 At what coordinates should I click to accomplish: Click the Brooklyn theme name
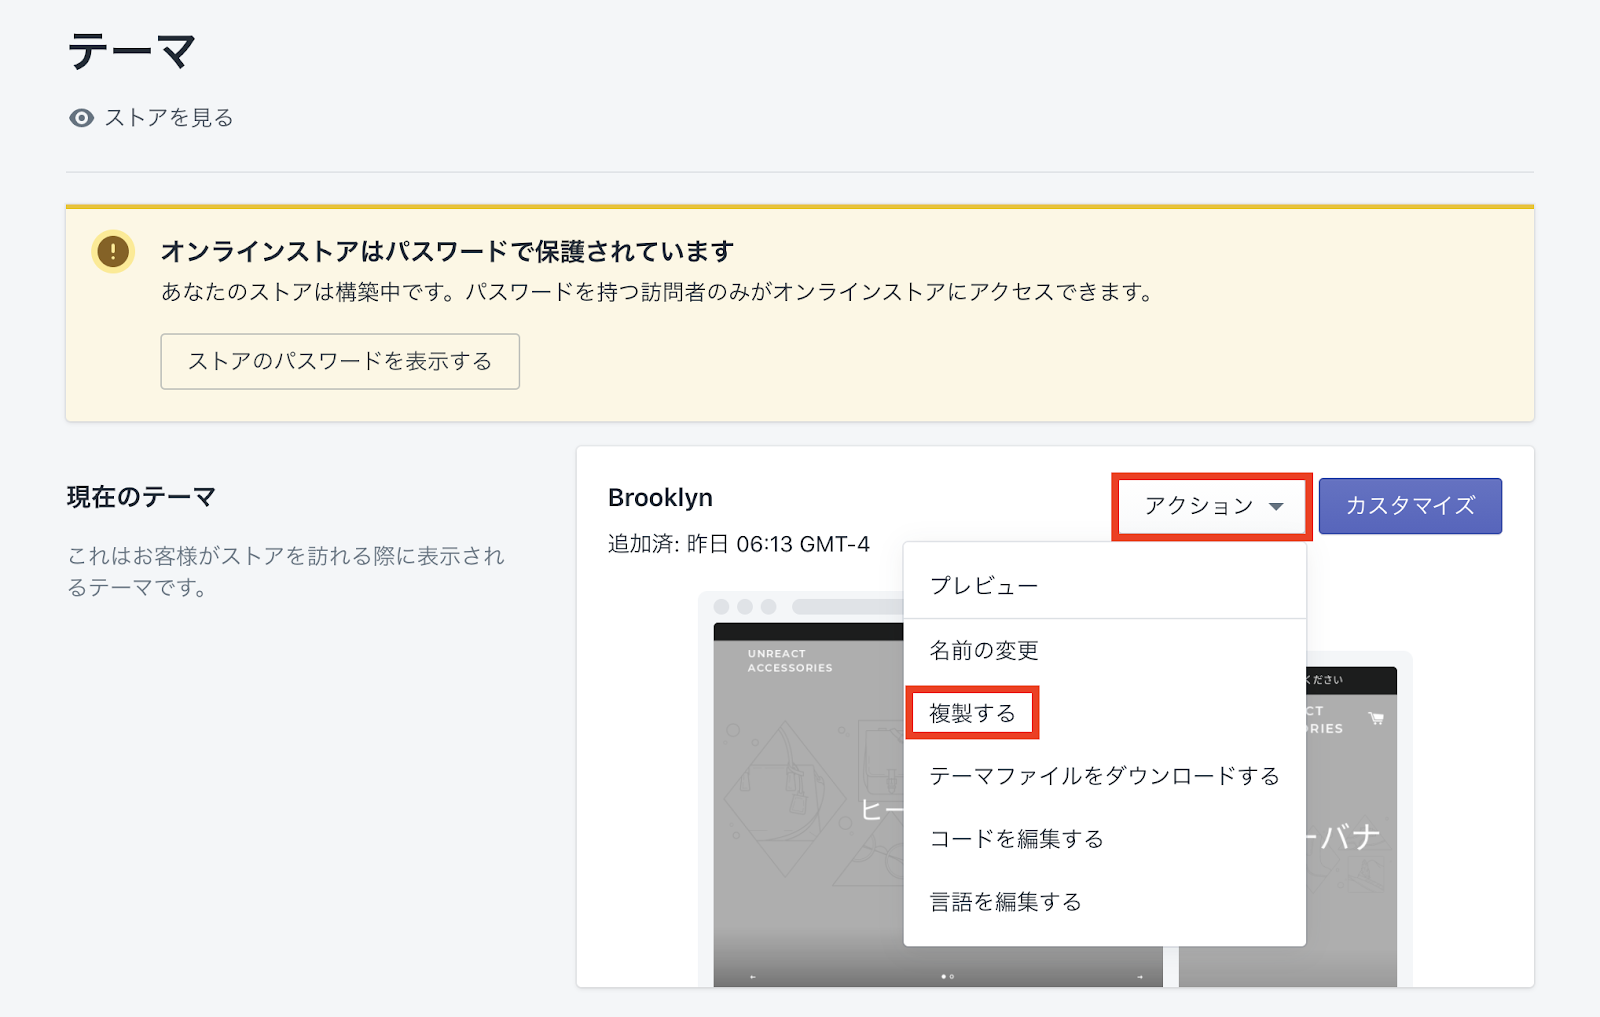point(660,498)
